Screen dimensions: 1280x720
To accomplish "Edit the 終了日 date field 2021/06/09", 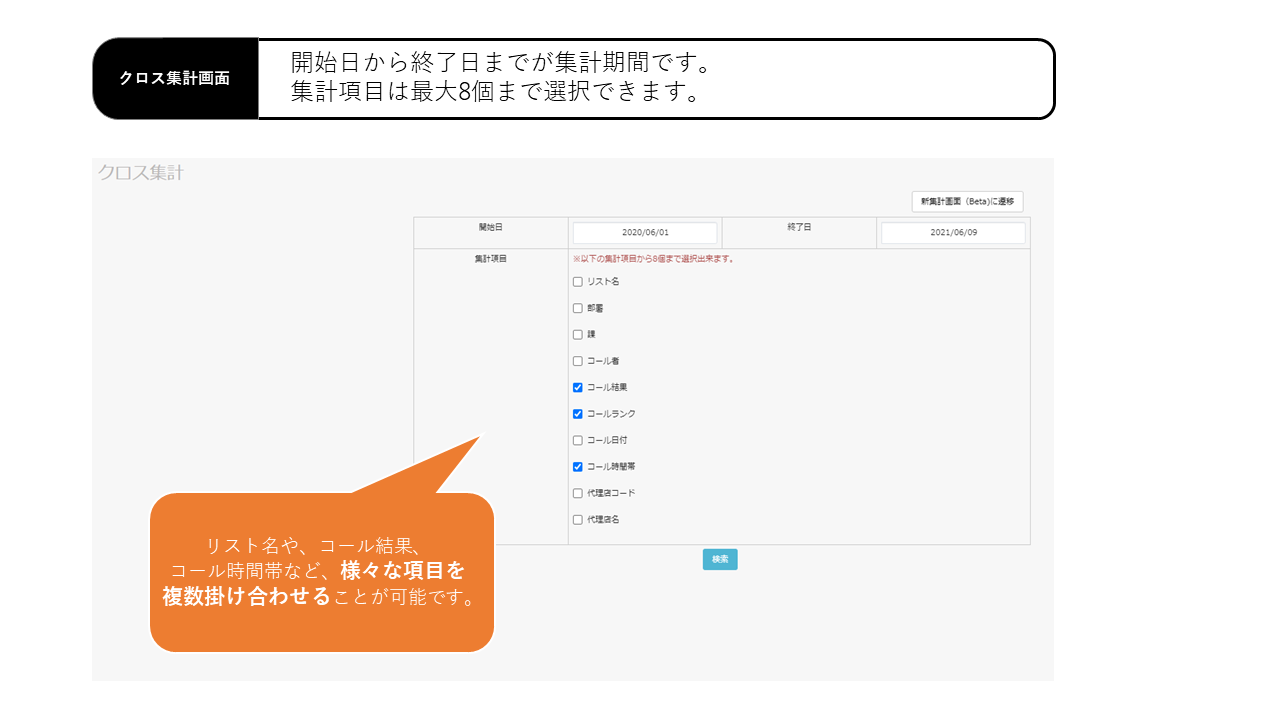I will [x=953, y=232].
